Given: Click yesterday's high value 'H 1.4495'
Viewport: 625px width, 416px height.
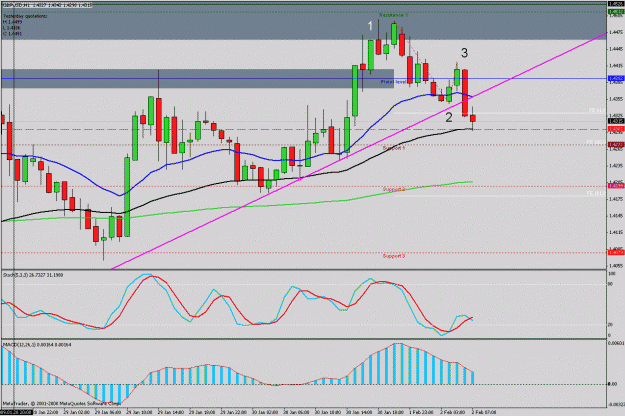Looking at the screenshot, I should click(x=12, y=22).
